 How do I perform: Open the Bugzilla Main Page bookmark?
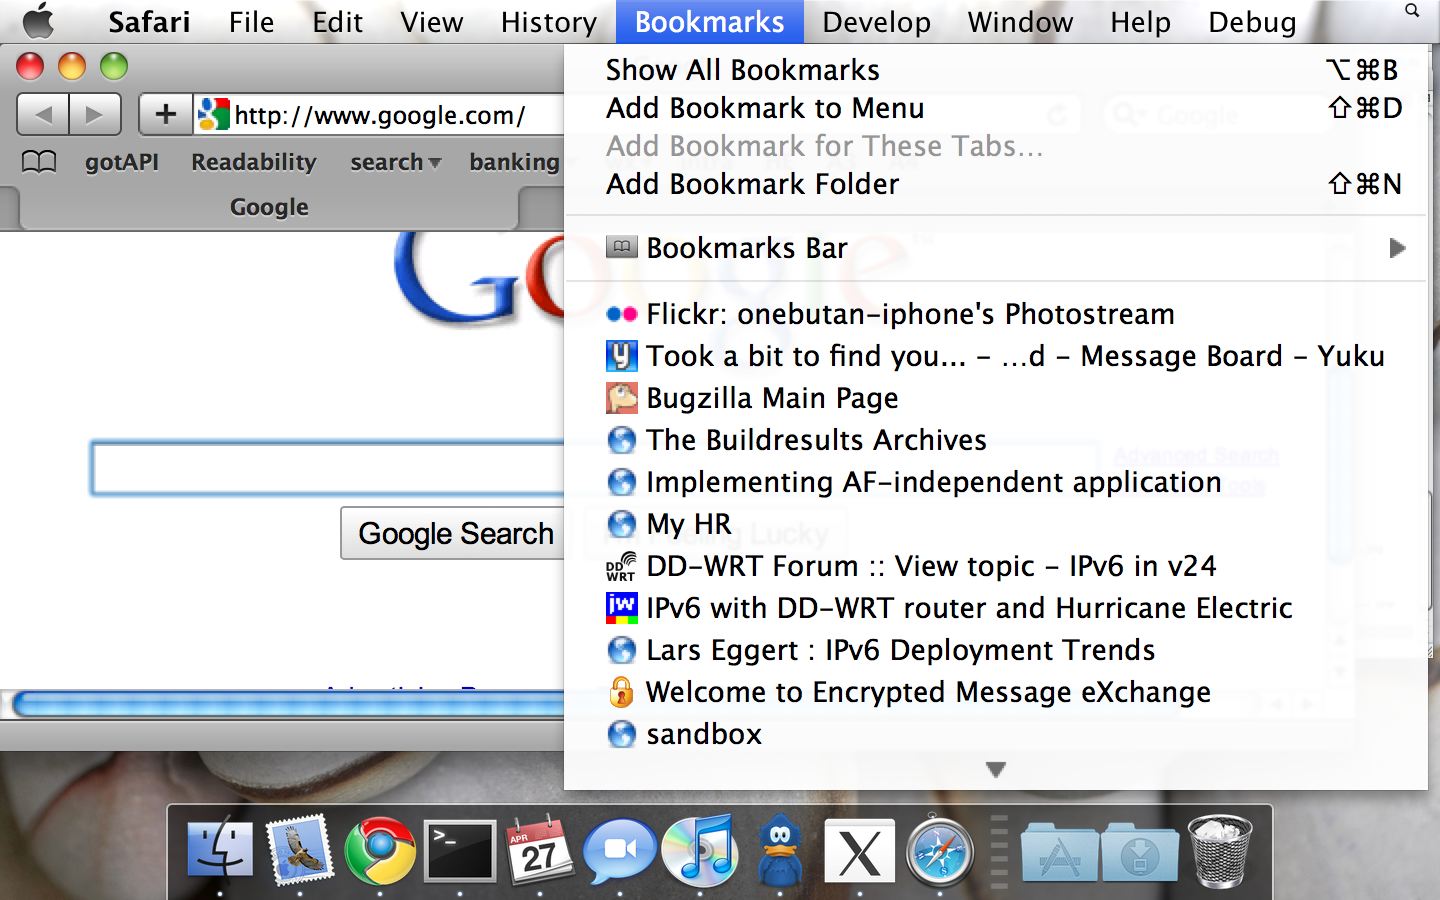[x=996, y=398]
